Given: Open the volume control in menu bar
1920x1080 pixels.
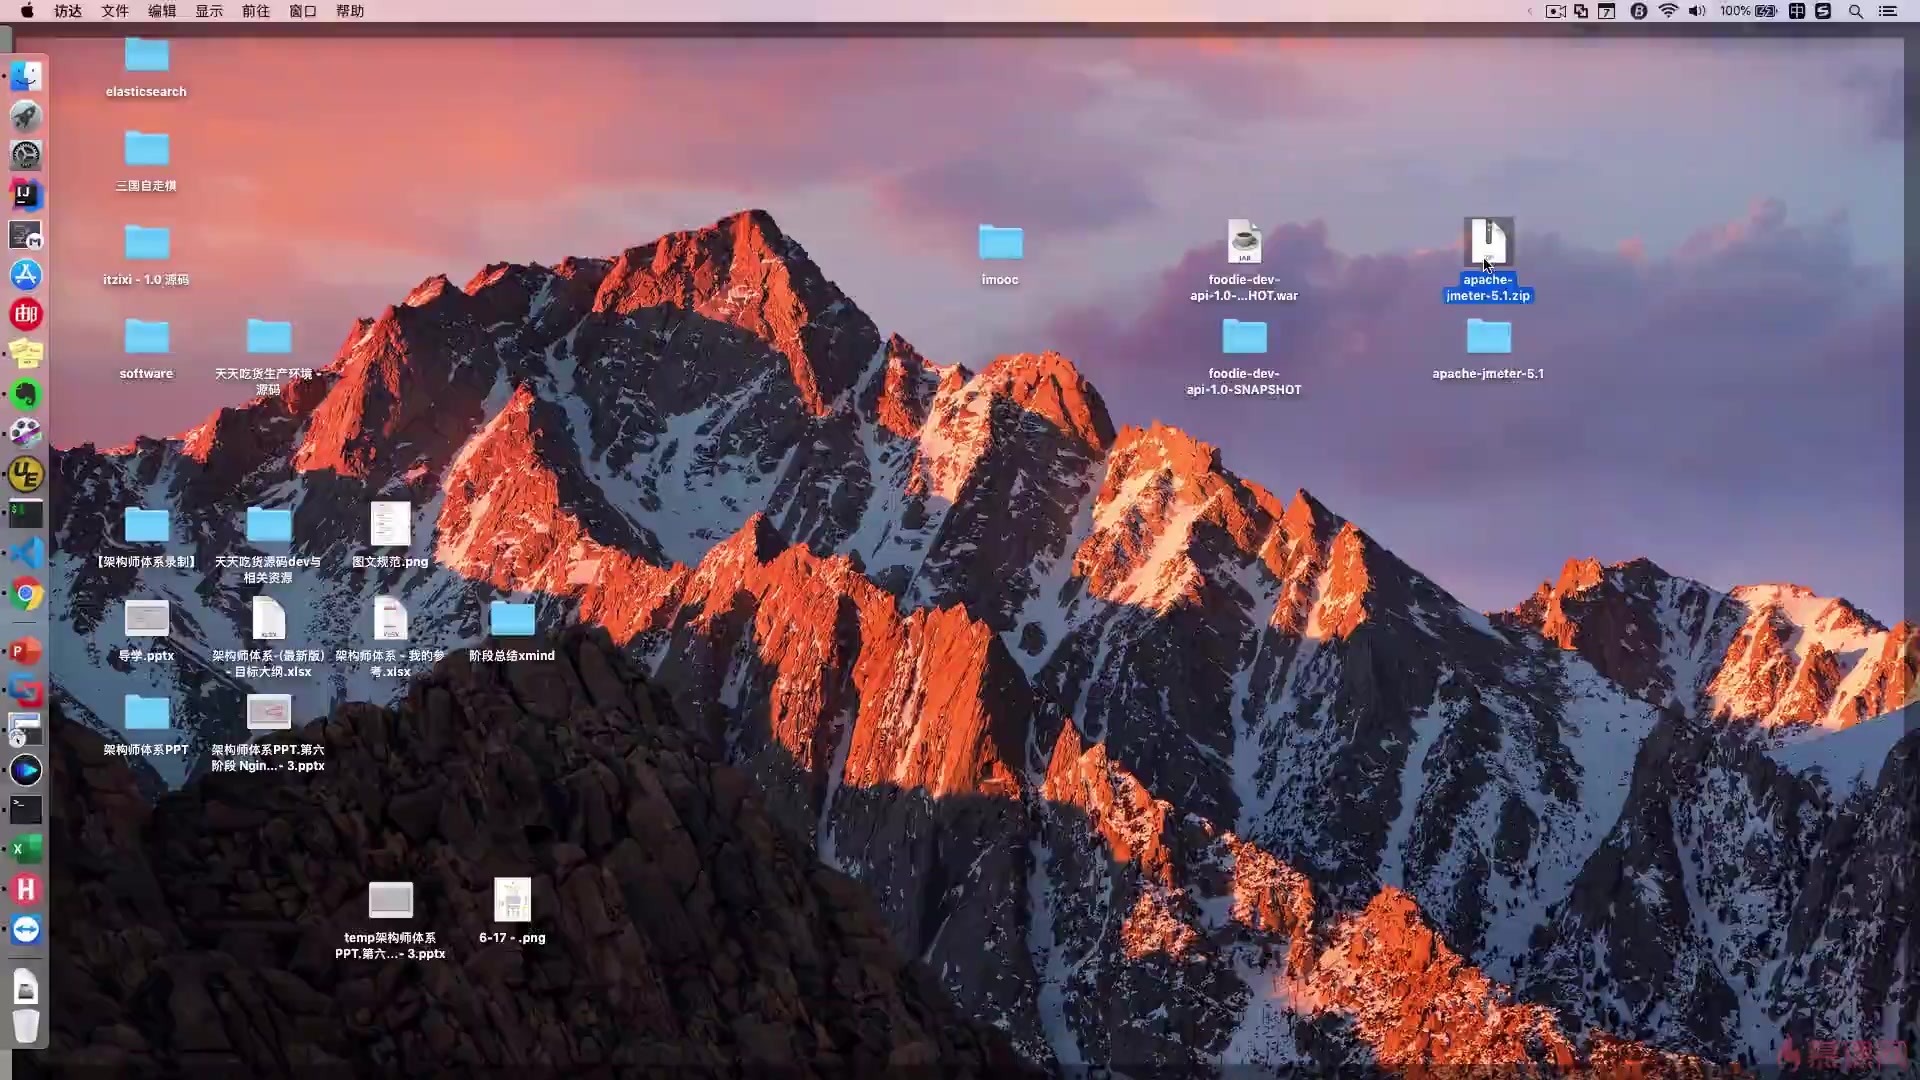Looking at the screenshot, I should tap(1697, 11).
